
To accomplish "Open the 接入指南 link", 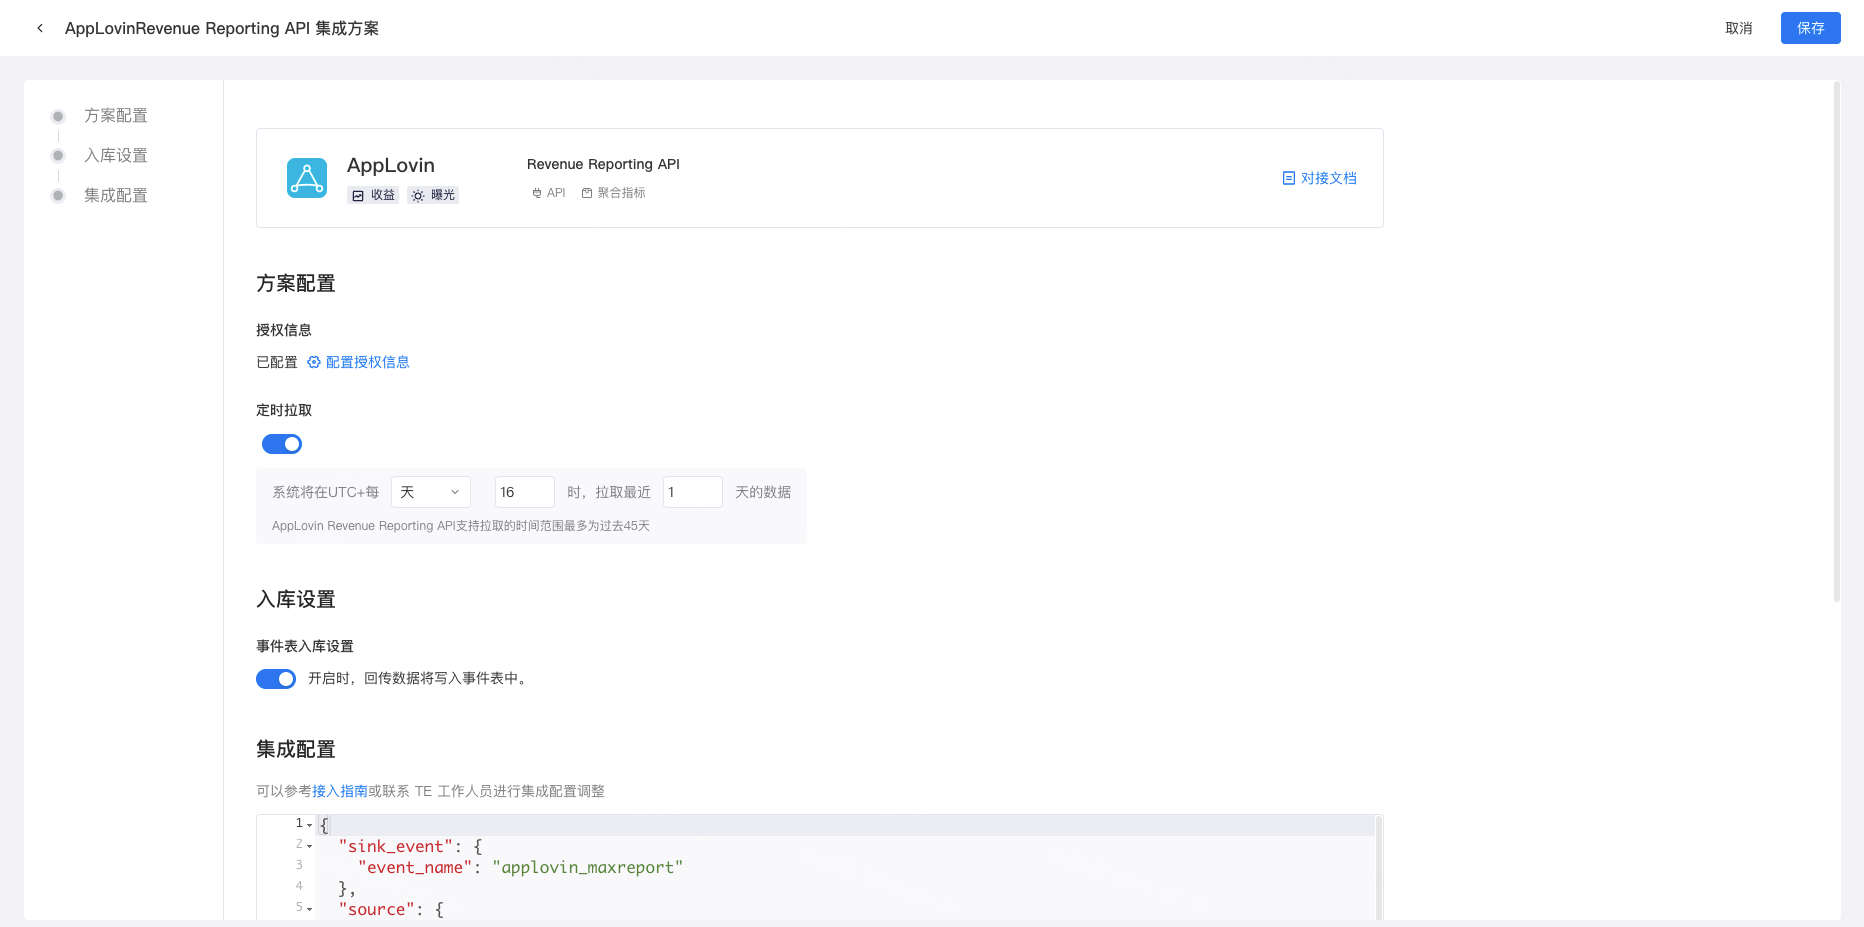I will pyautogui.click(x=340, y=791).
